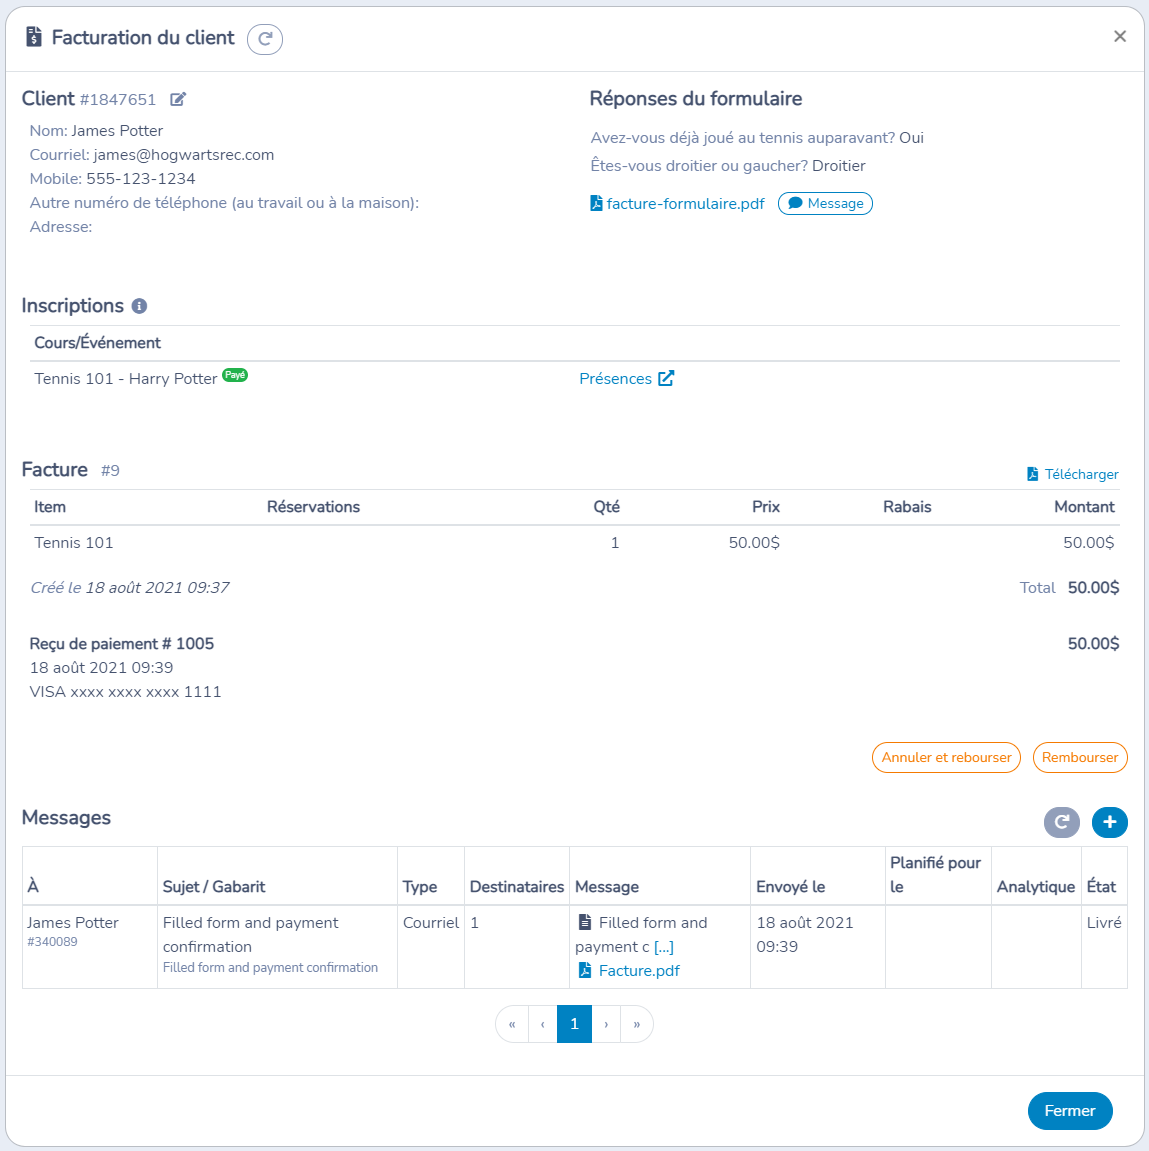Click the Total 50.00$ amount

point(1093,587)
